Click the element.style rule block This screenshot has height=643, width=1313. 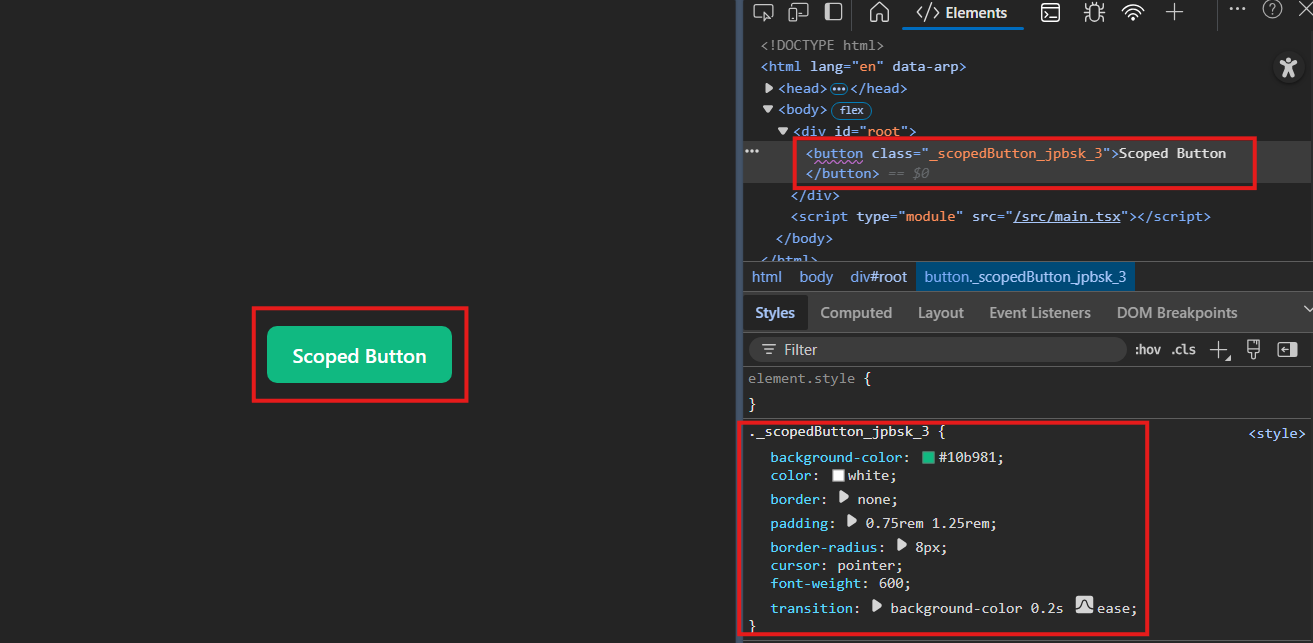point(1027,391)
